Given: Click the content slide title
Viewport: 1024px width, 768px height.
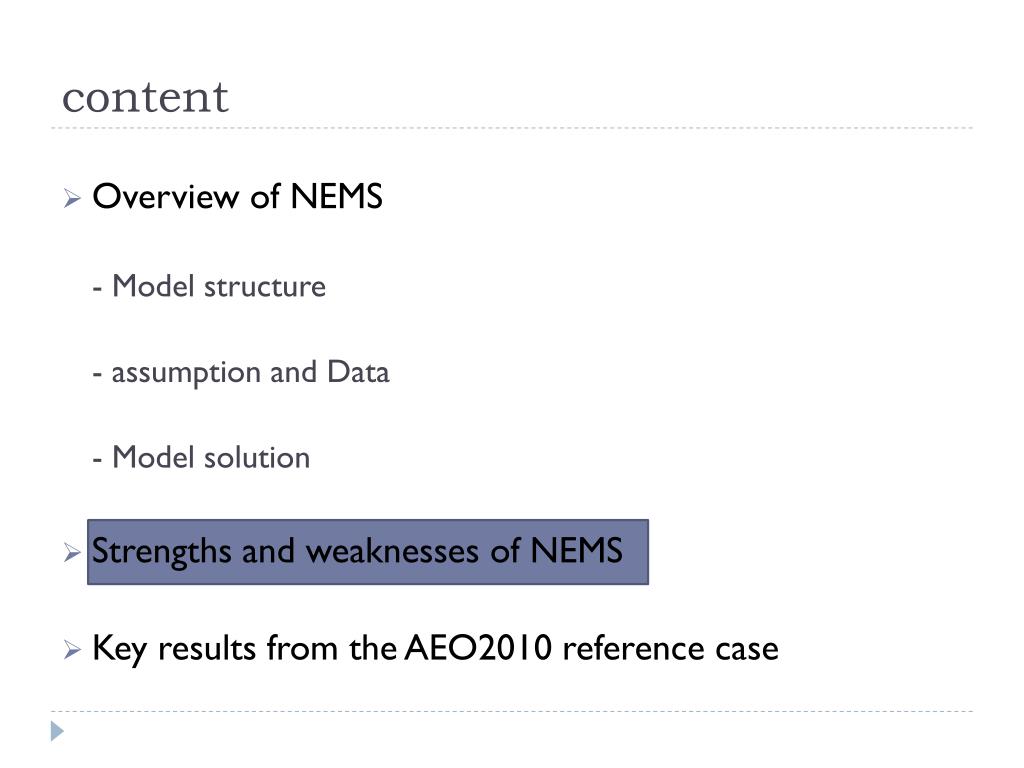Looking at the screenshot, I should point(145,98).
